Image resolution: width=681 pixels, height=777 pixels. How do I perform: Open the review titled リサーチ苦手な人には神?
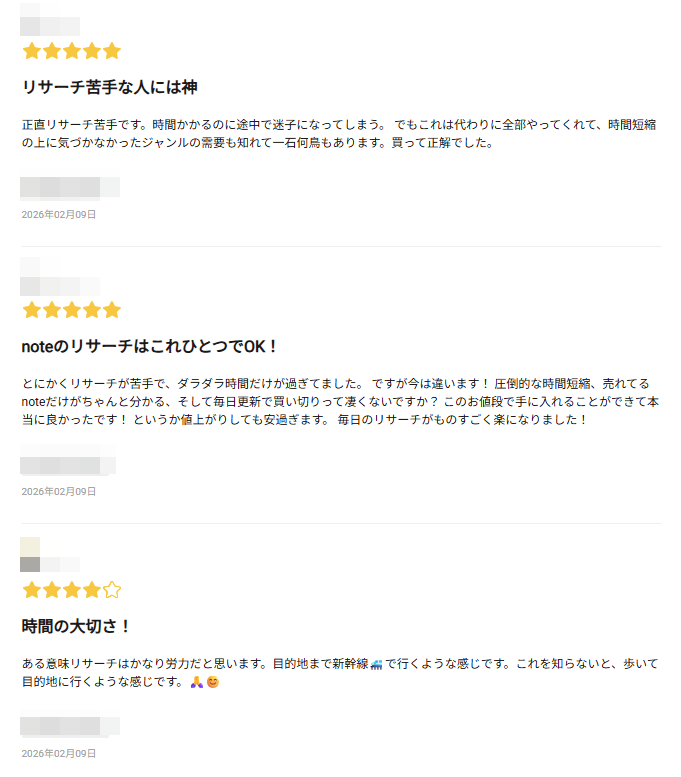pyautogui.click(x=110, y=87)
